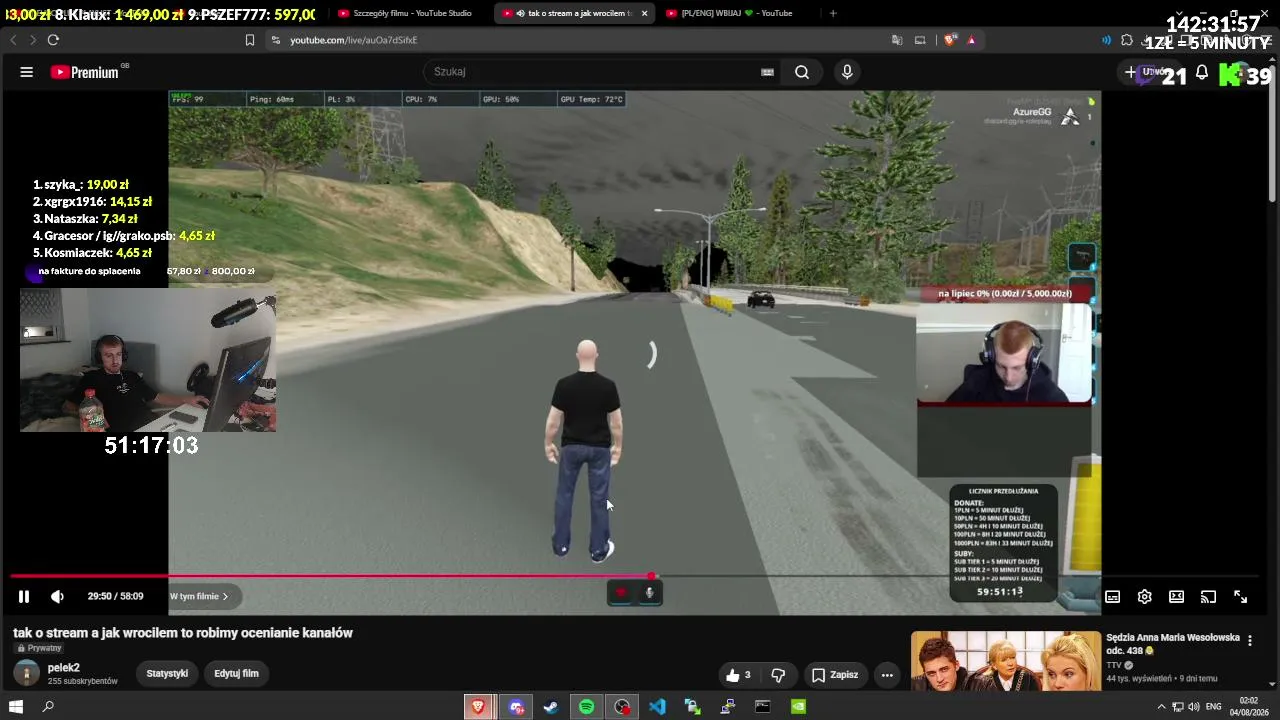This screenshot has width=1280, height=720.
Task: Open Statystyki for this video
Action: pyautogui.click(x=167, y=674)
